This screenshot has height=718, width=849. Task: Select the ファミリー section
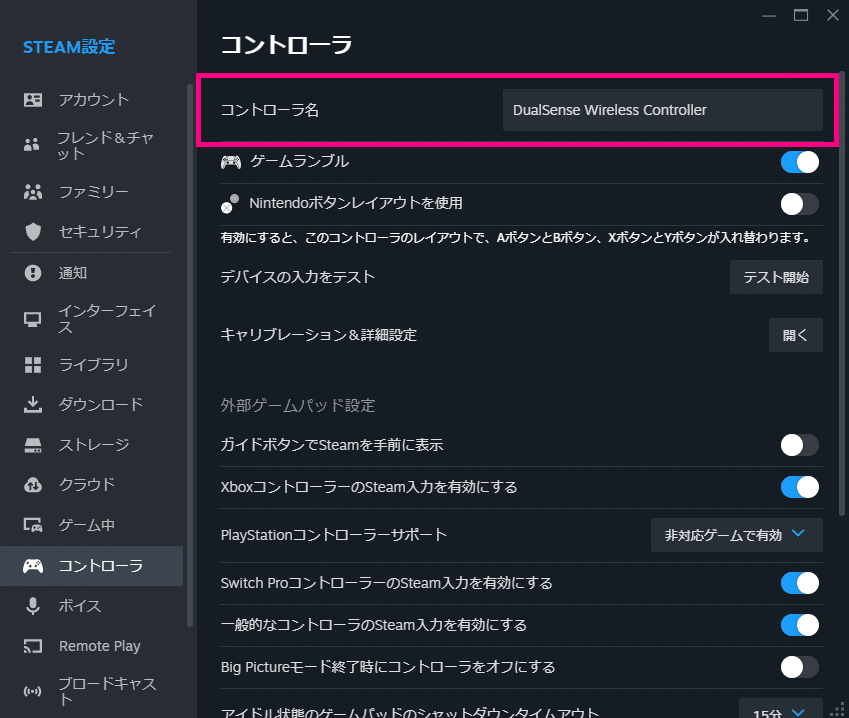[x=92, y=192]
